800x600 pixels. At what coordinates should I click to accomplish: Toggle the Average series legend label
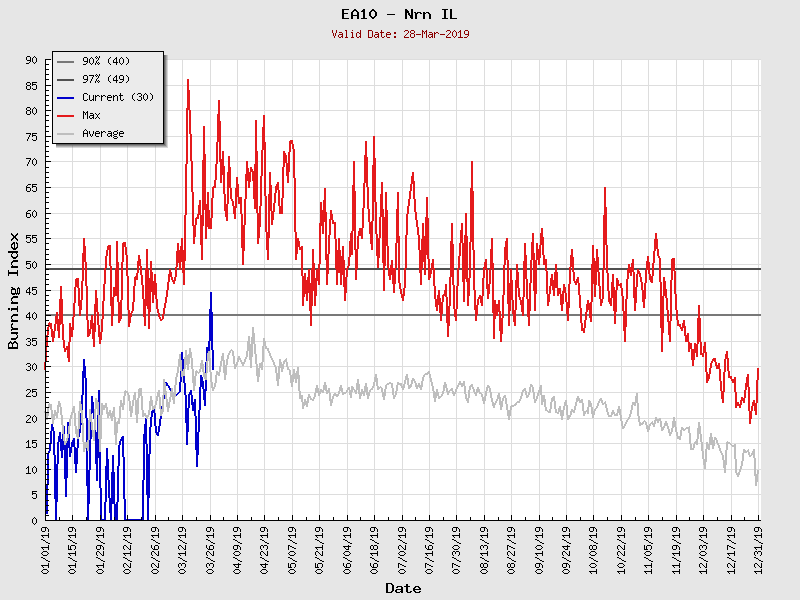click(103, 134)
